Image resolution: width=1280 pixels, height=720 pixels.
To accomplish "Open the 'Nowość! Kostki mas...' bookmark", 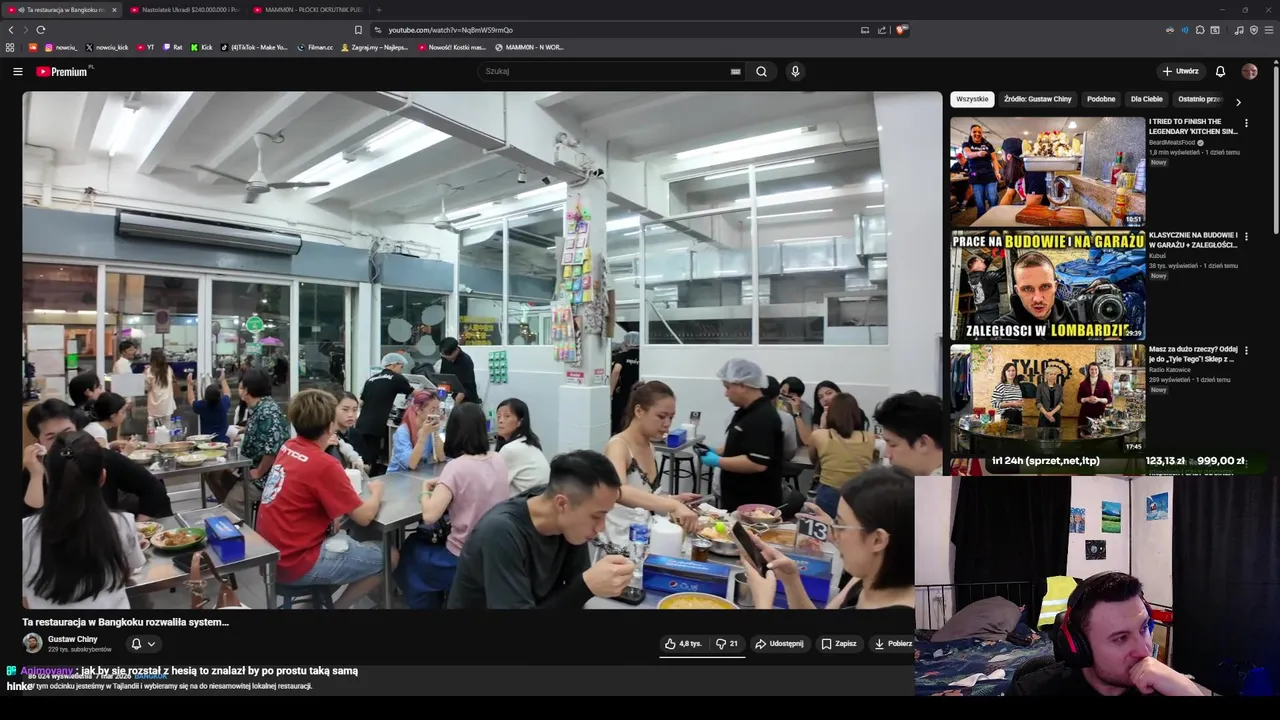I will coord(452,47).
